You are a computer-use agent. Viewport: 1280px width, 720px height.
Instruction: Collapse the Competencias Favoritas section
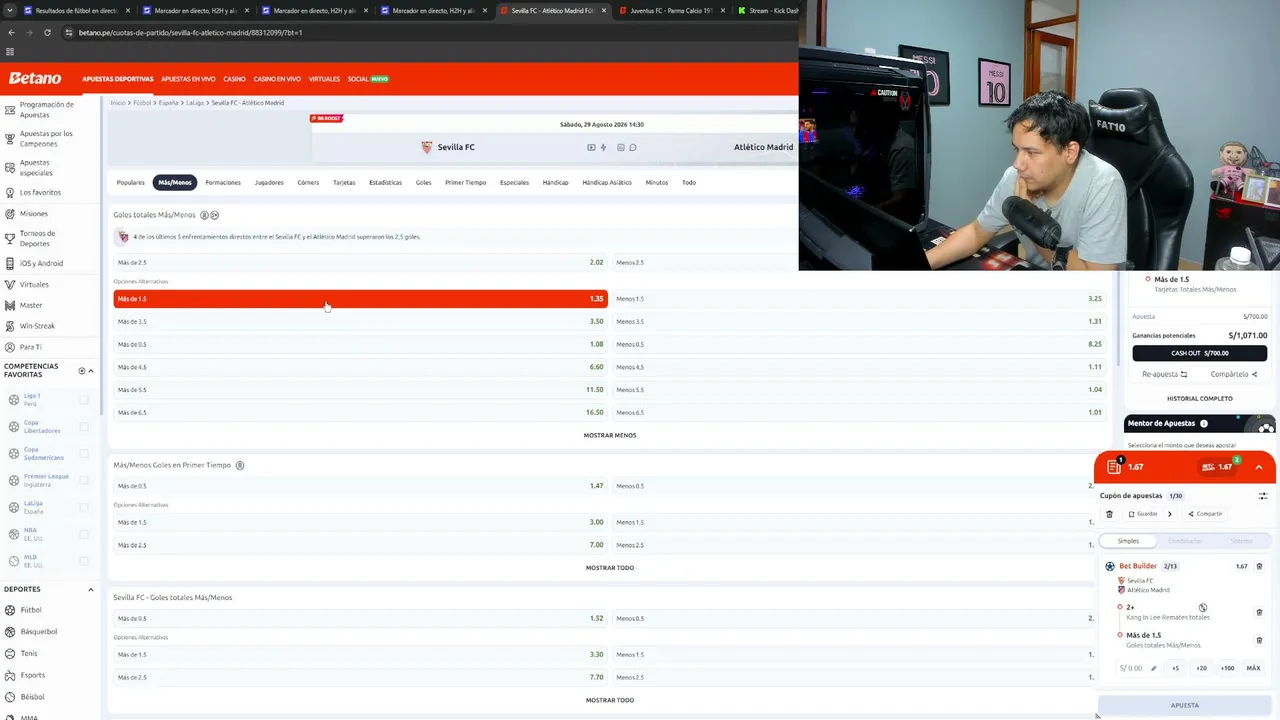(x=91, y=371)
